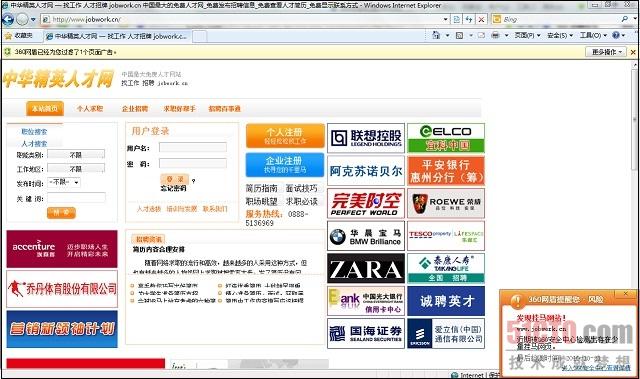This screenshot has height=379, width=640.
Task: Go to 本站首页 nav item
Action: [x=45, y=109]
